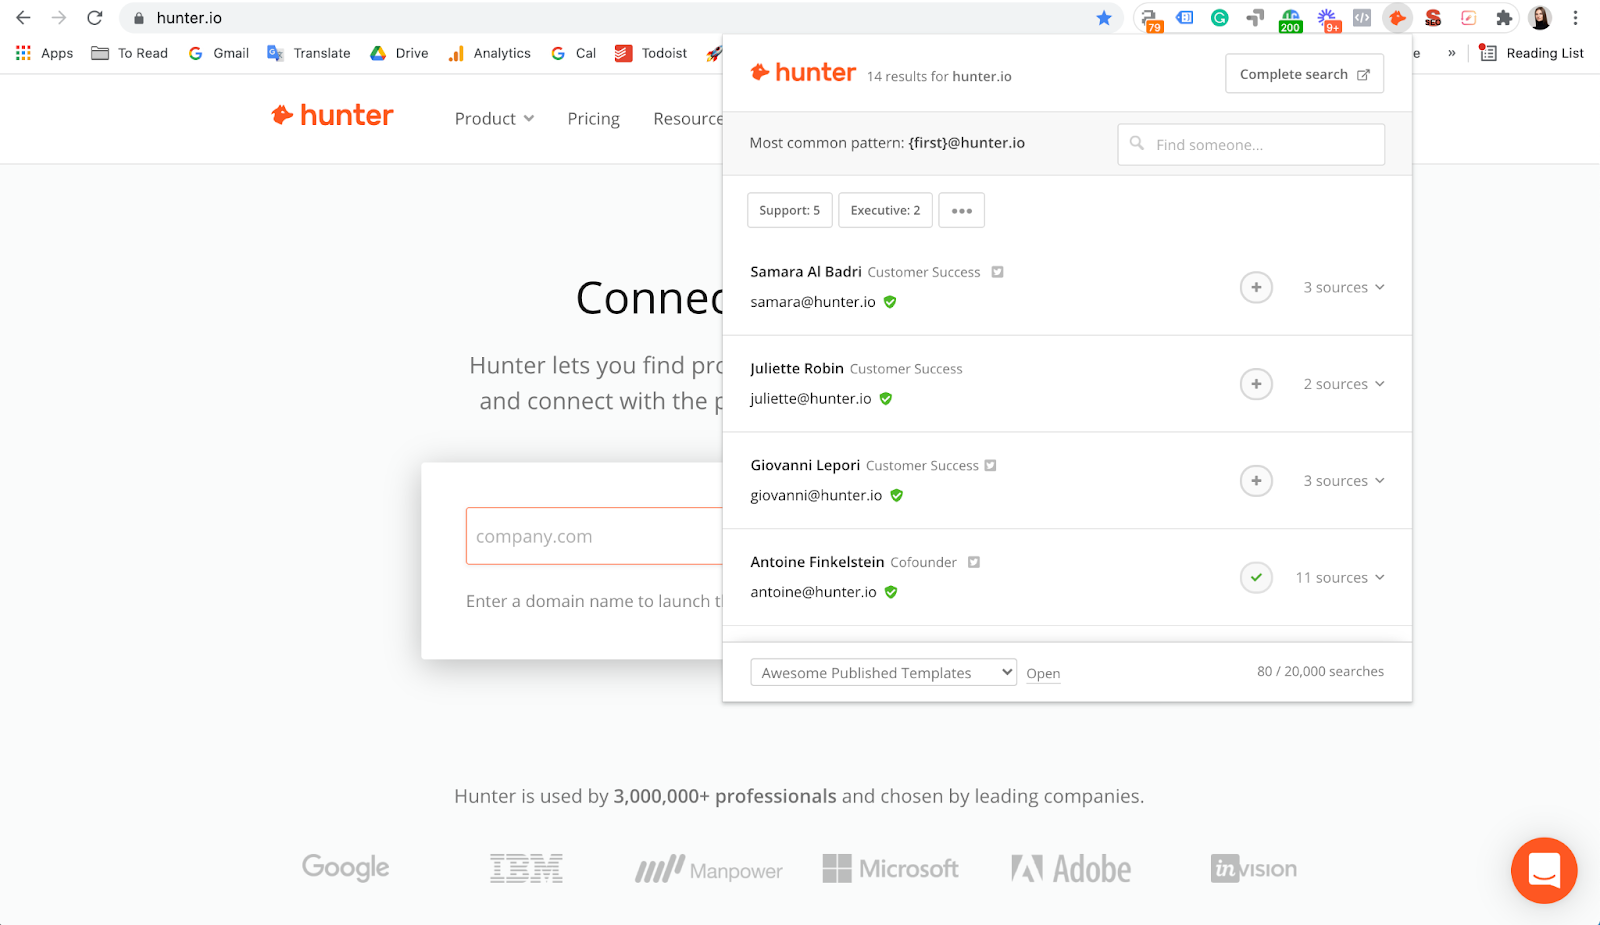Image resolution: width=1600 pixels, height=925 pixels.
Task: Open the Translate bookmark
Action: point(309,53)
